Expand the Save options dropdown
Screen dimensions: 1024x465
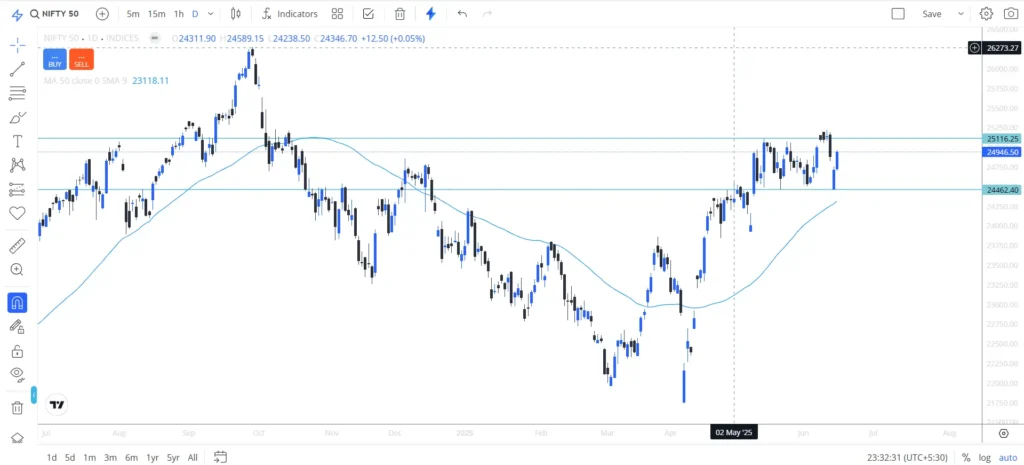tap(961, 14)
